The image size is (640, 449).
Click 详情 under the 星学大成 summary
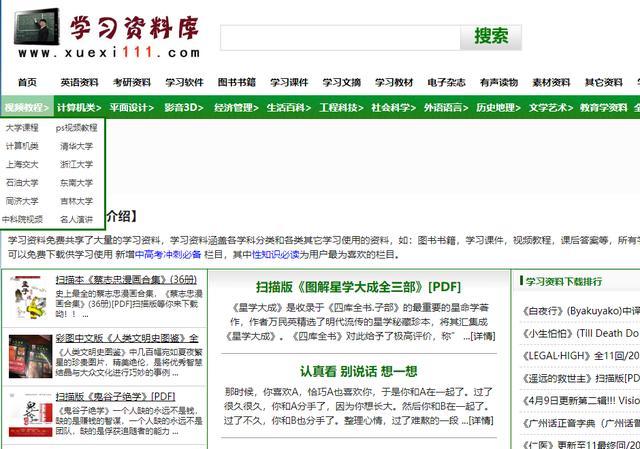483,336
